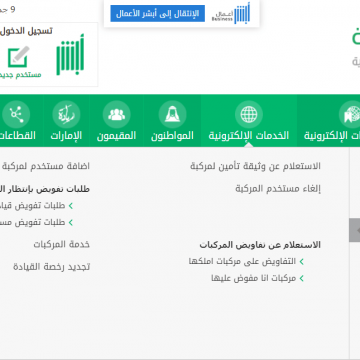Click the share nodes icon above القطاعات
360x360 pixels.
click(x=16, y=115)
